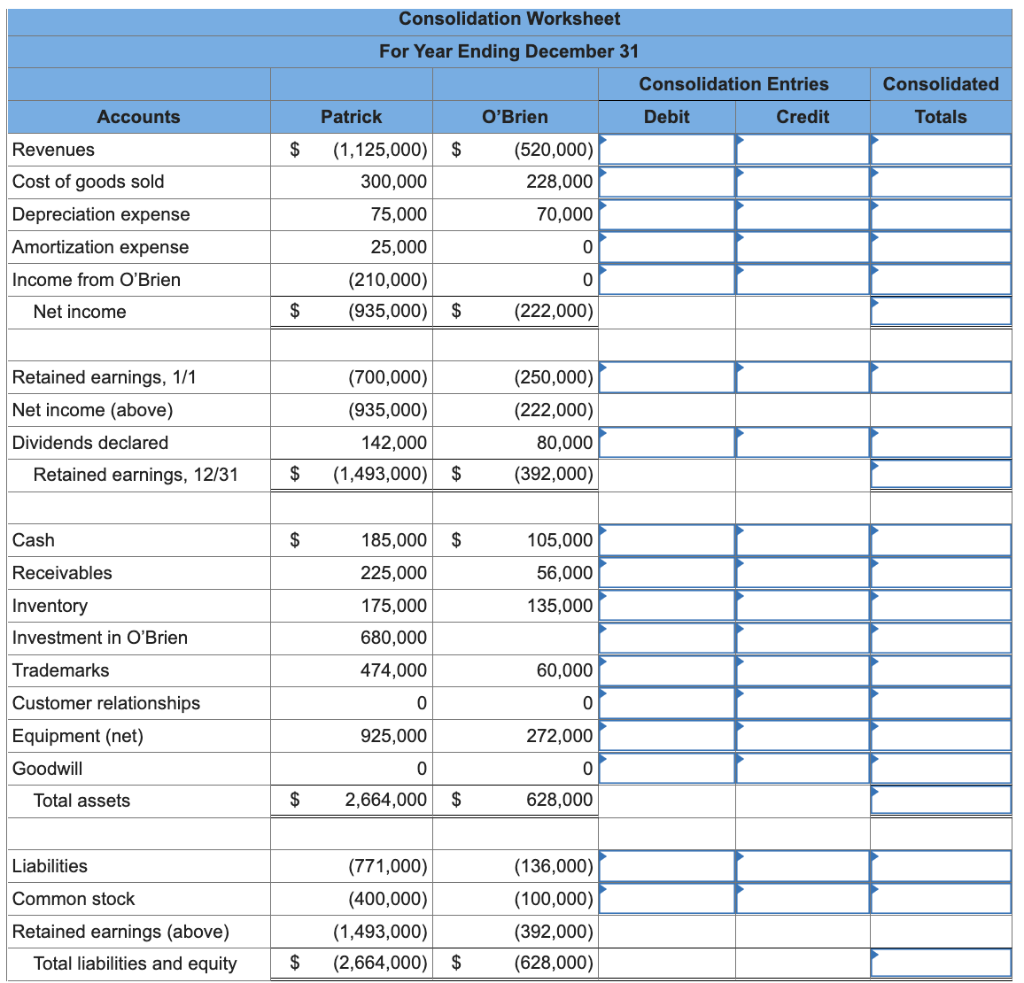Select Inventory Credit entry cell
Screen dimensions: 1024x983
click(803, 605)
